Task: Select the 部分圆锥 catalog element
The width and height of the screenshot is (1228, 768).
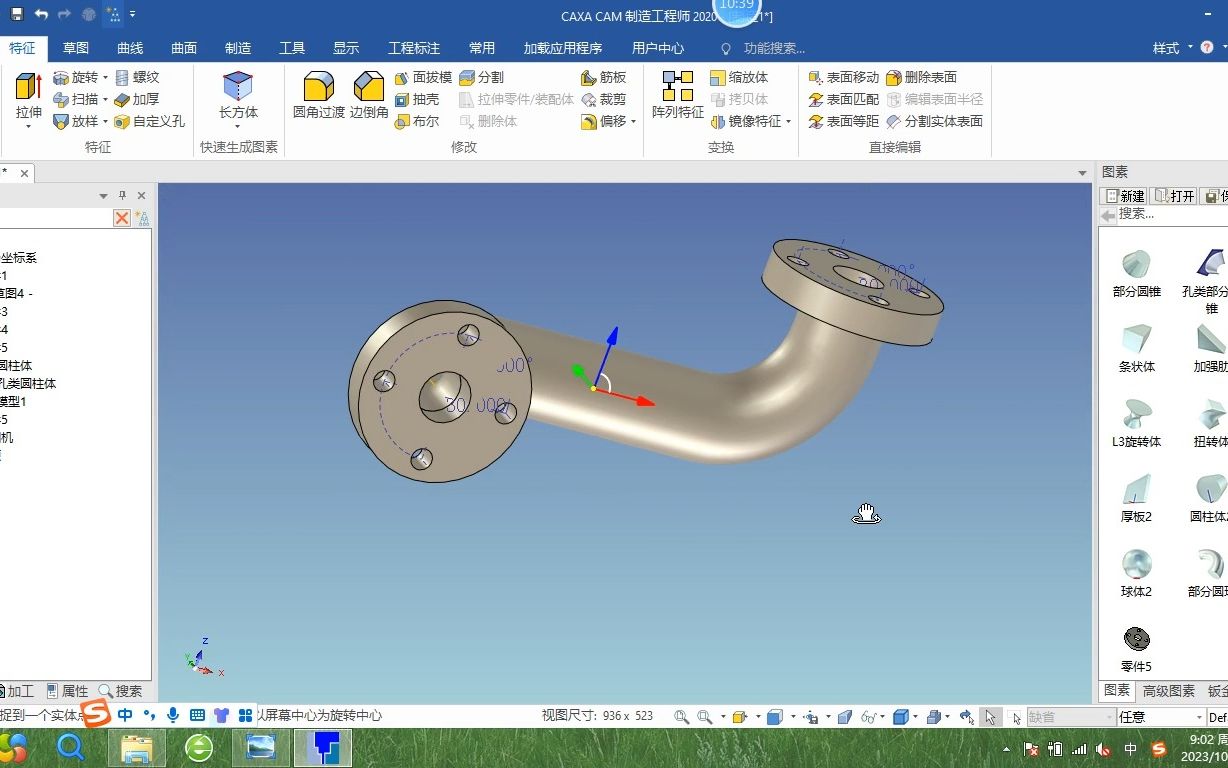Action: point(1137,274)
